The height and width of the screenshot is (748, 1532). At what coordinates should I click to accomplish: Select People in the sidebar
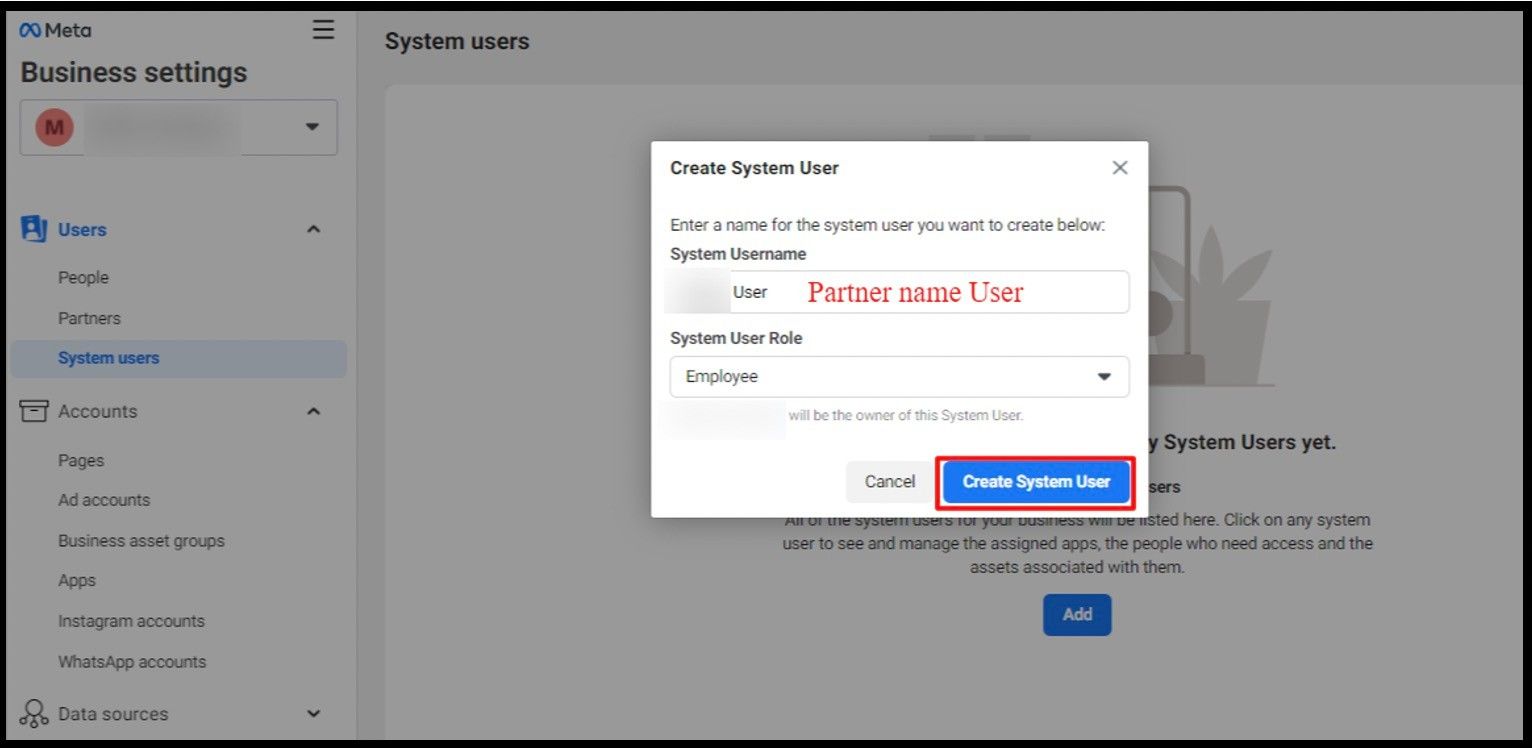tap(83, 277)
